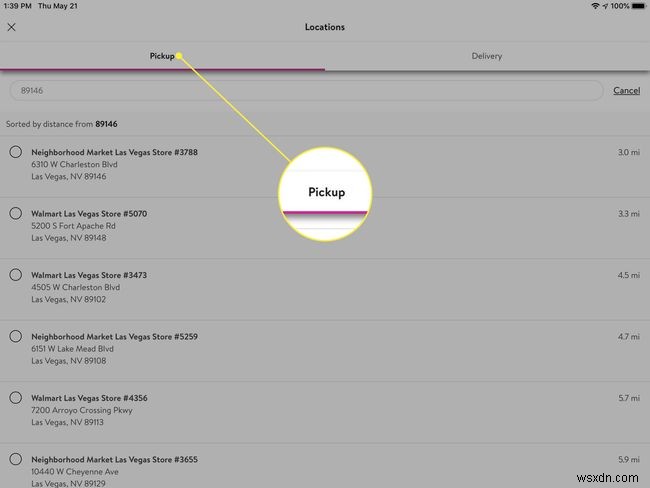
Task: Switch to the Delivery tab
Action: coord(487,56)
